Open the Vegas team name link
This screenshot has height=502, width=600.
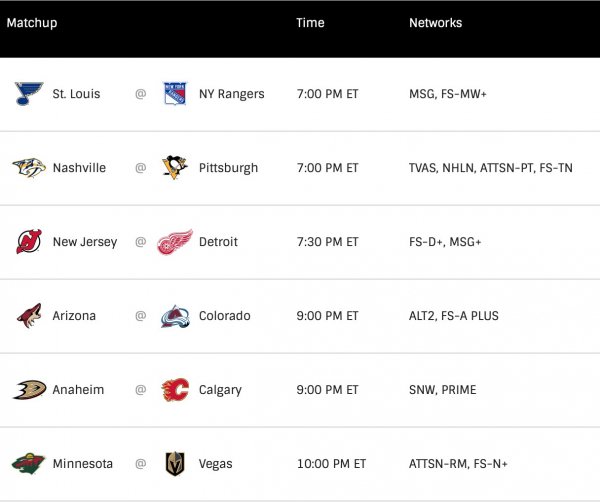click(216, 464)
